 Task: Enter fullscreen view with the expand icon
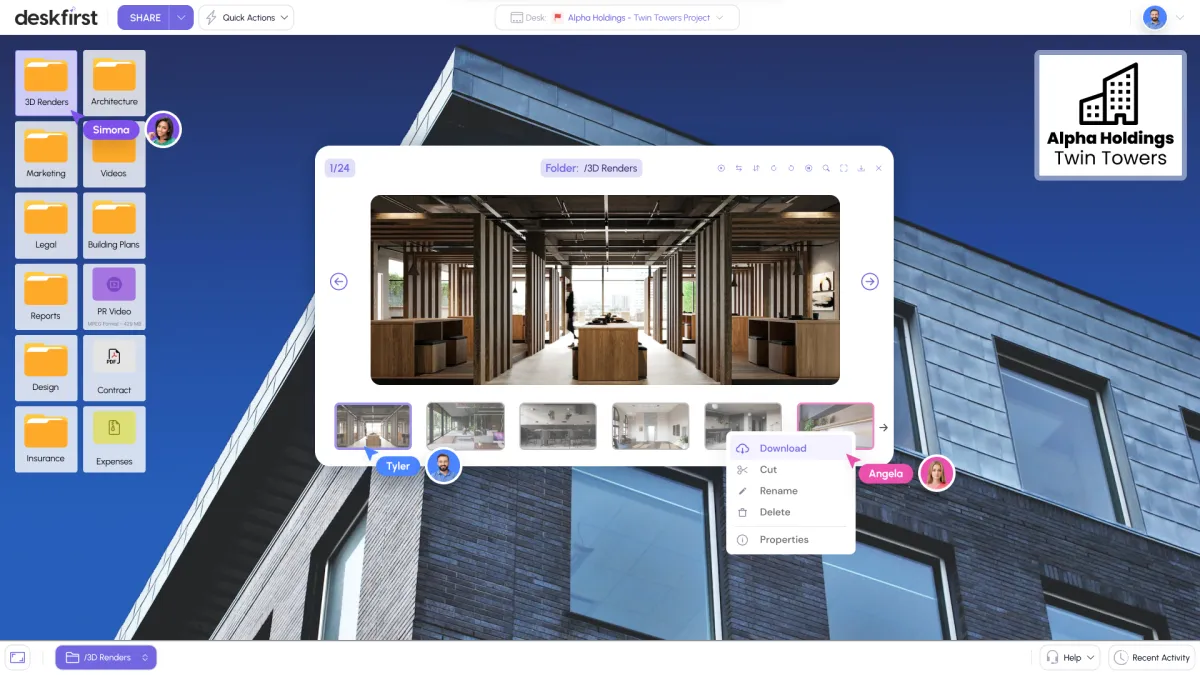point(844,168)
